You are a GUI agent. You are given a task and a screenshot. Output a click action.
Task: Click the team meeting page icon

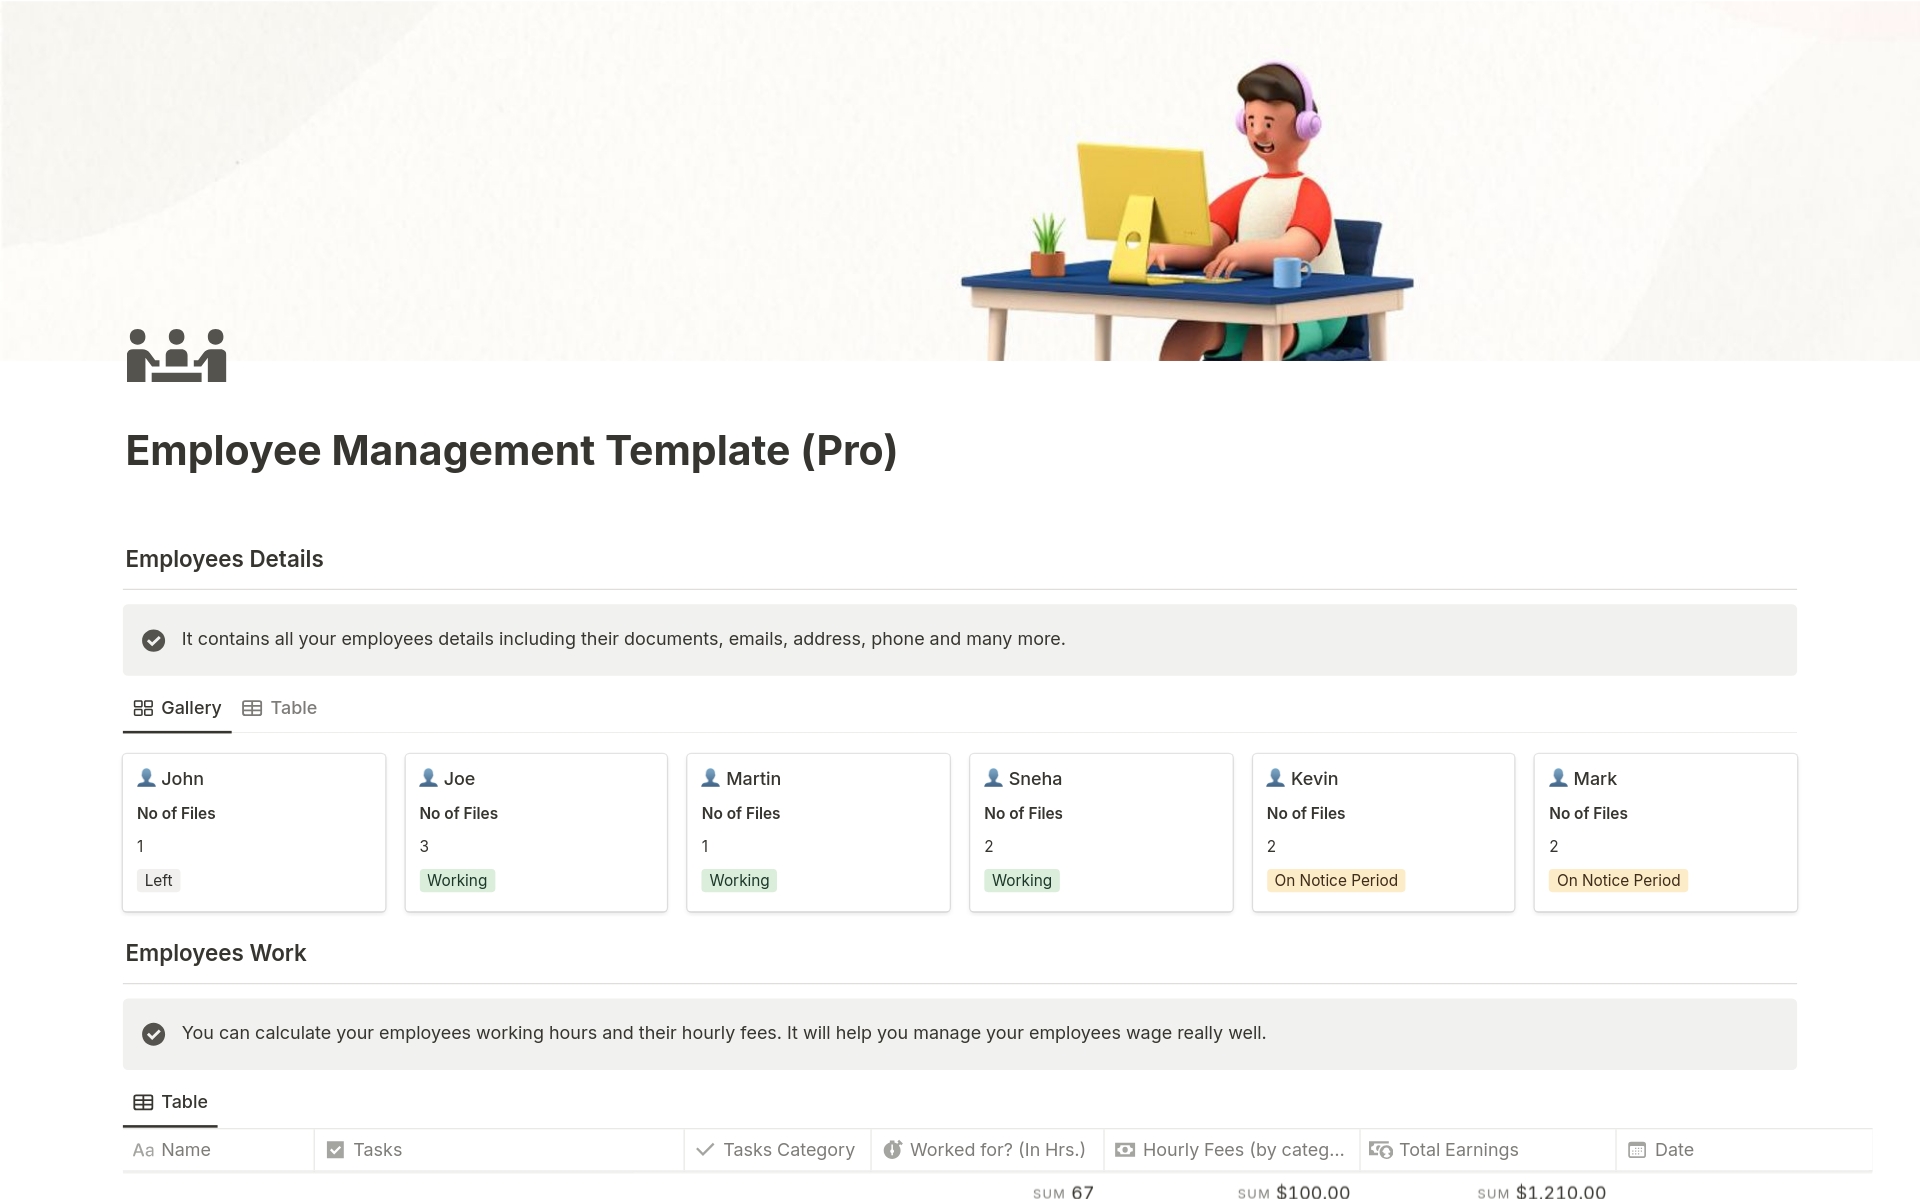[176, 355]
